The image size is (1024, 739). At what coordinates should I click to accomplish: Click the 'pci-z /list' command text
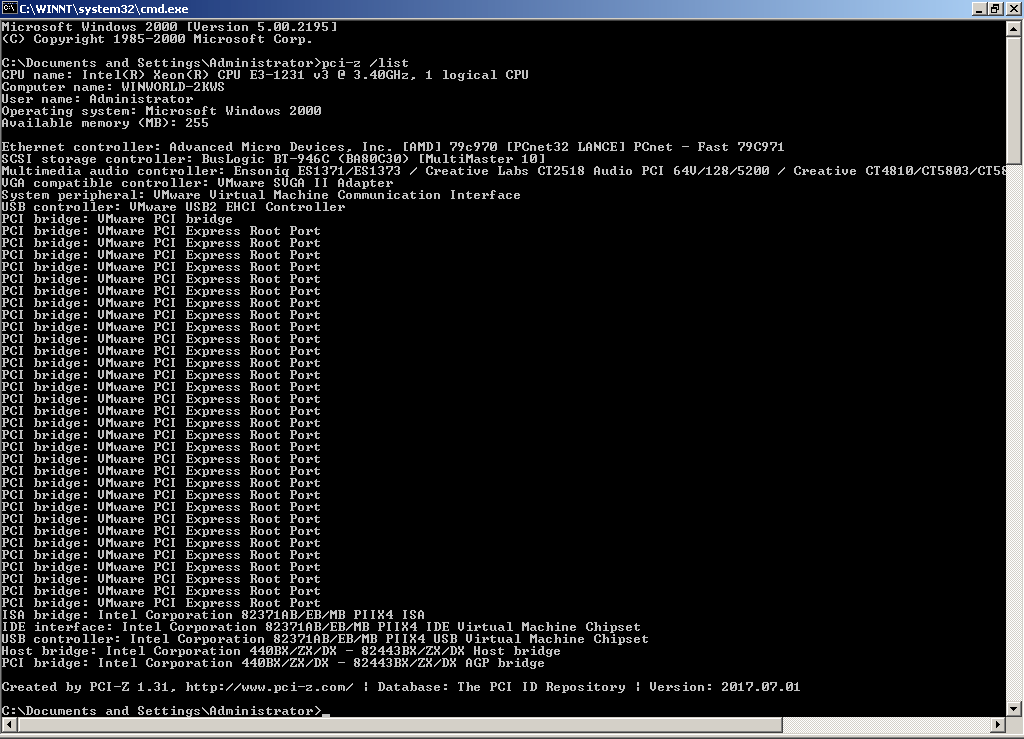pos(366,63)
